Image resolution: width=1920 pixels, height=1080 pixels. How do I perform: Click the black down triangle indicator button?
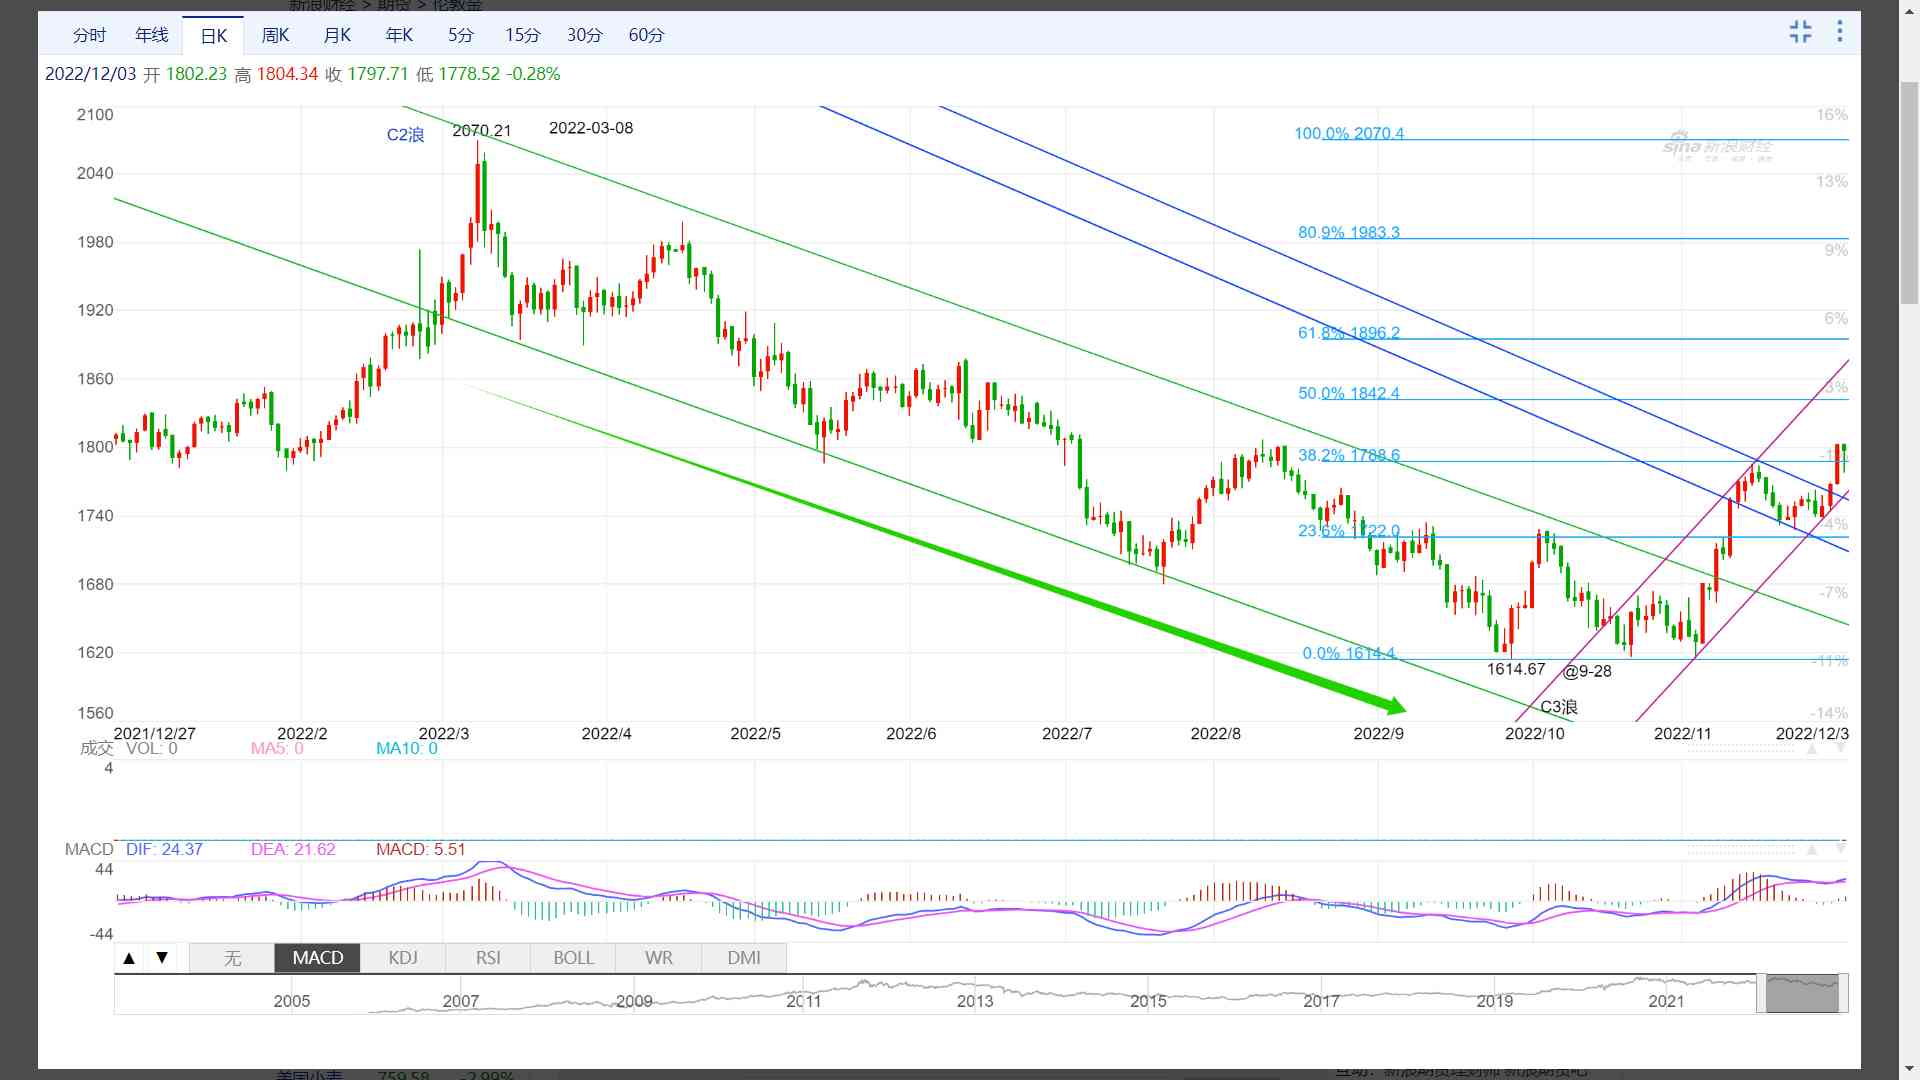pos(162,958)
